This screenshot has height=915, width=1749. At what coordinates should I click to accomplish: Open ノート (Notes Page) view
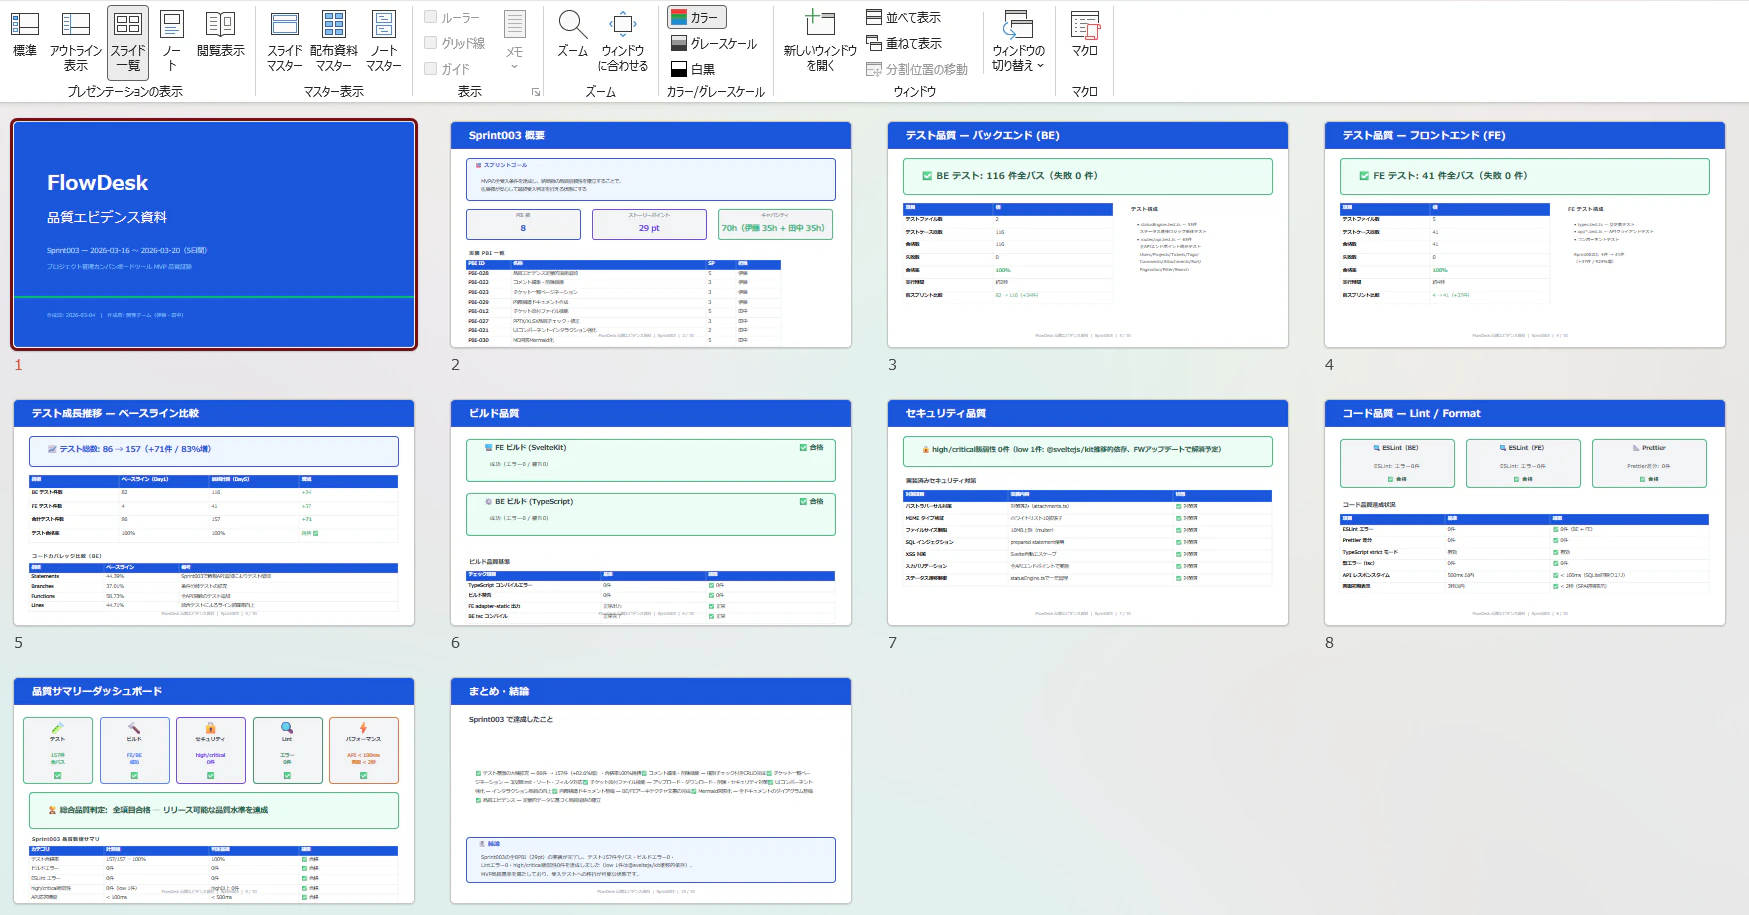[x=172, y=41]
